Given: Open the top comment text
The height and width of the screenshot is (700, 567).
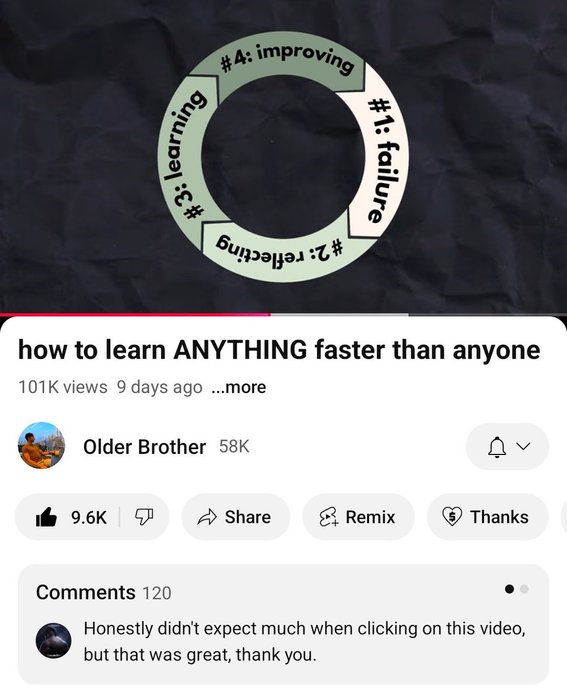Looking at the screenshot, I should tap(304, 642).
